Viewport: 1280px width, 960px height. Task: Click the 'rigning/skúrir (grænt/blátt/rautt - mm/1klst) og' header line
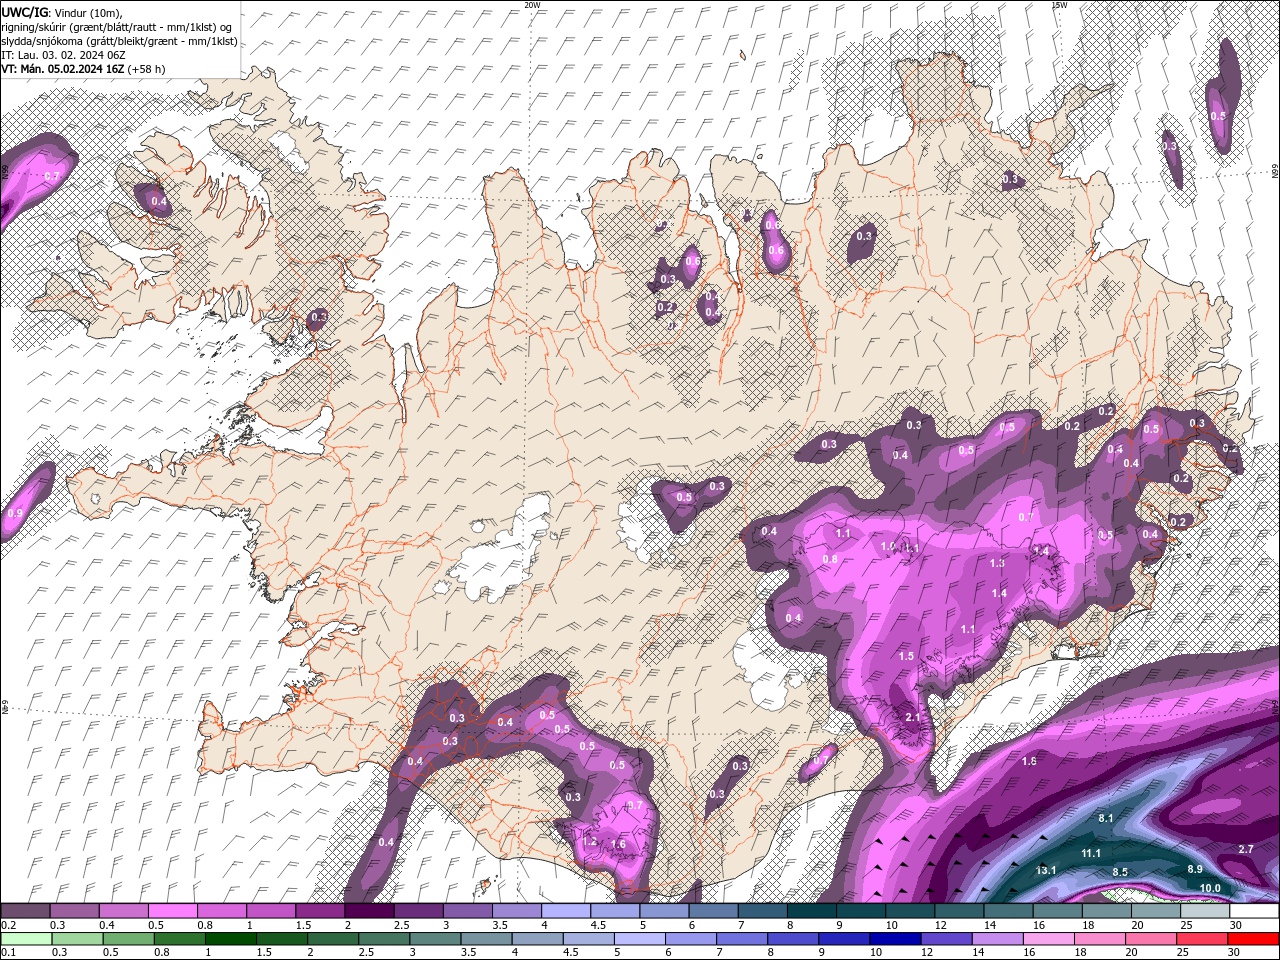[117, 27]
